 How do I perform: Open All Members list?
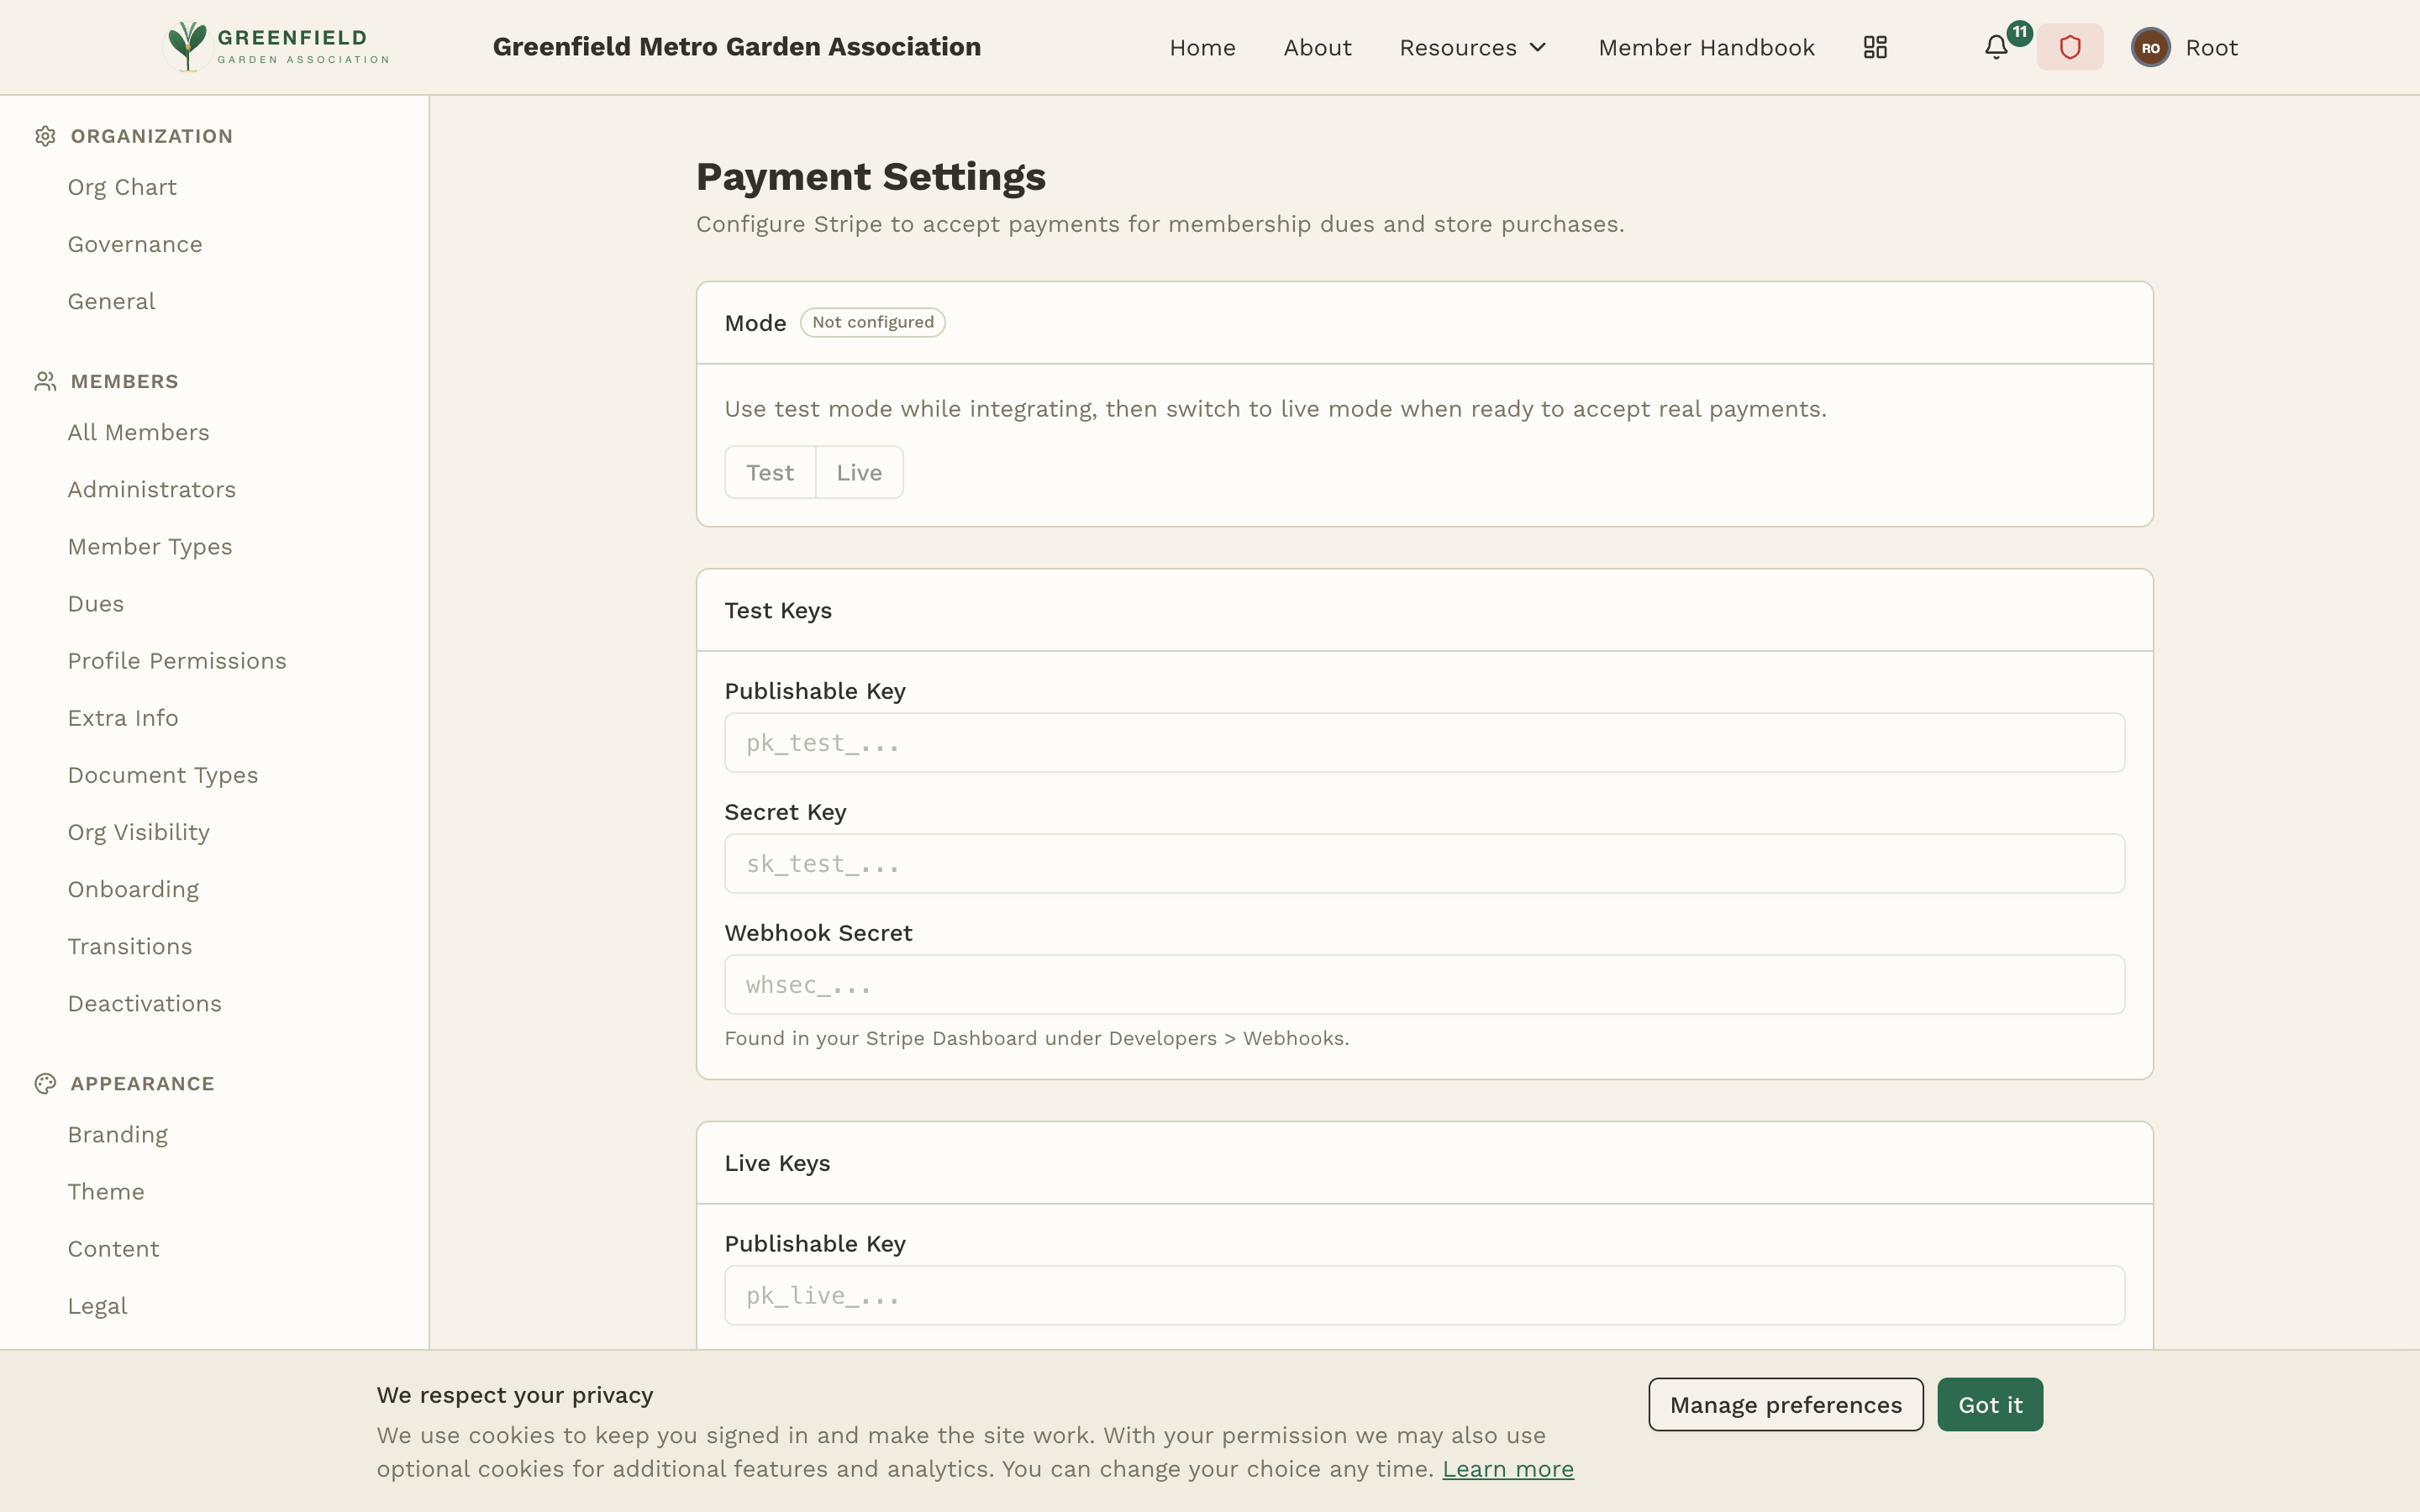pos(138,432)
